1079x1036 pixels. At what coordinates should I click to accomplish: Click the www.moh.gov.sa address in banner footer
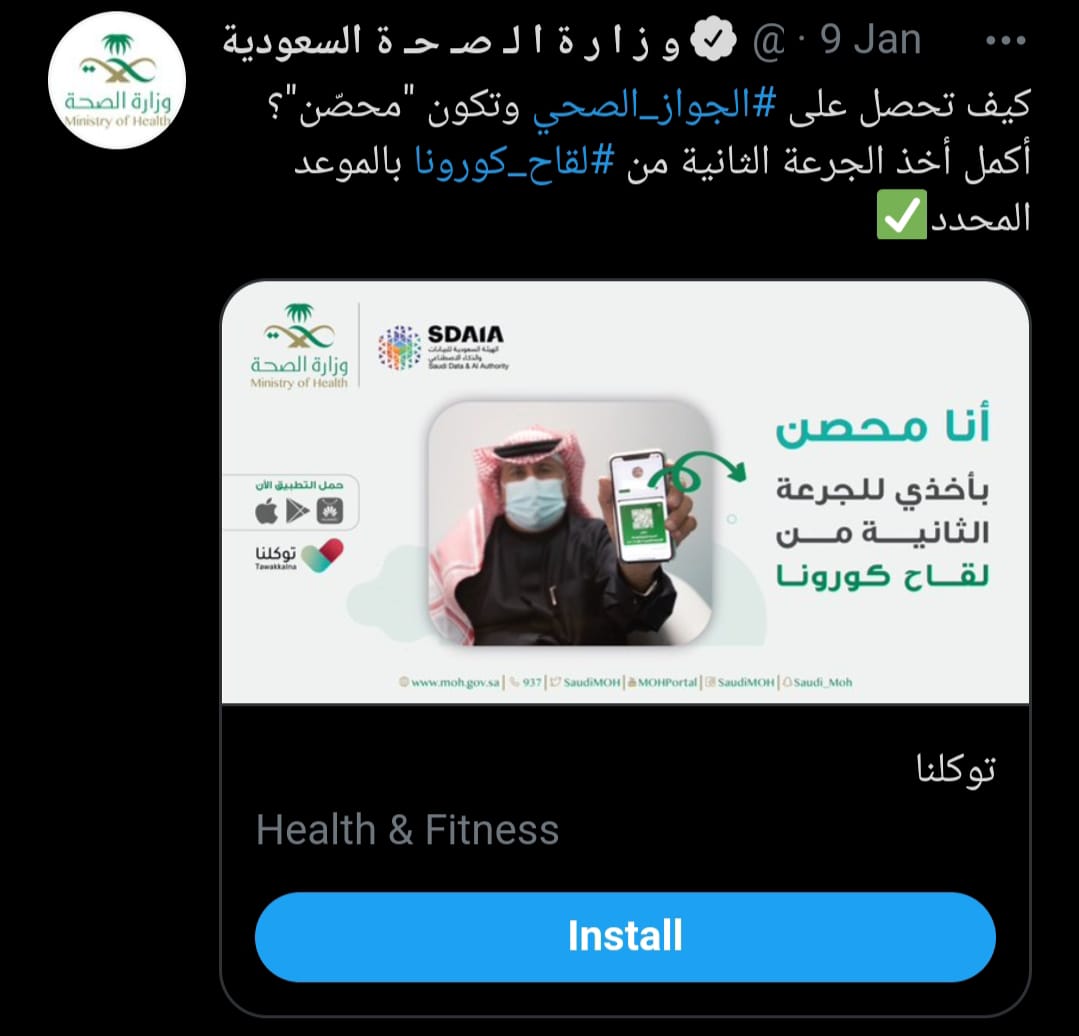(449, 682)
